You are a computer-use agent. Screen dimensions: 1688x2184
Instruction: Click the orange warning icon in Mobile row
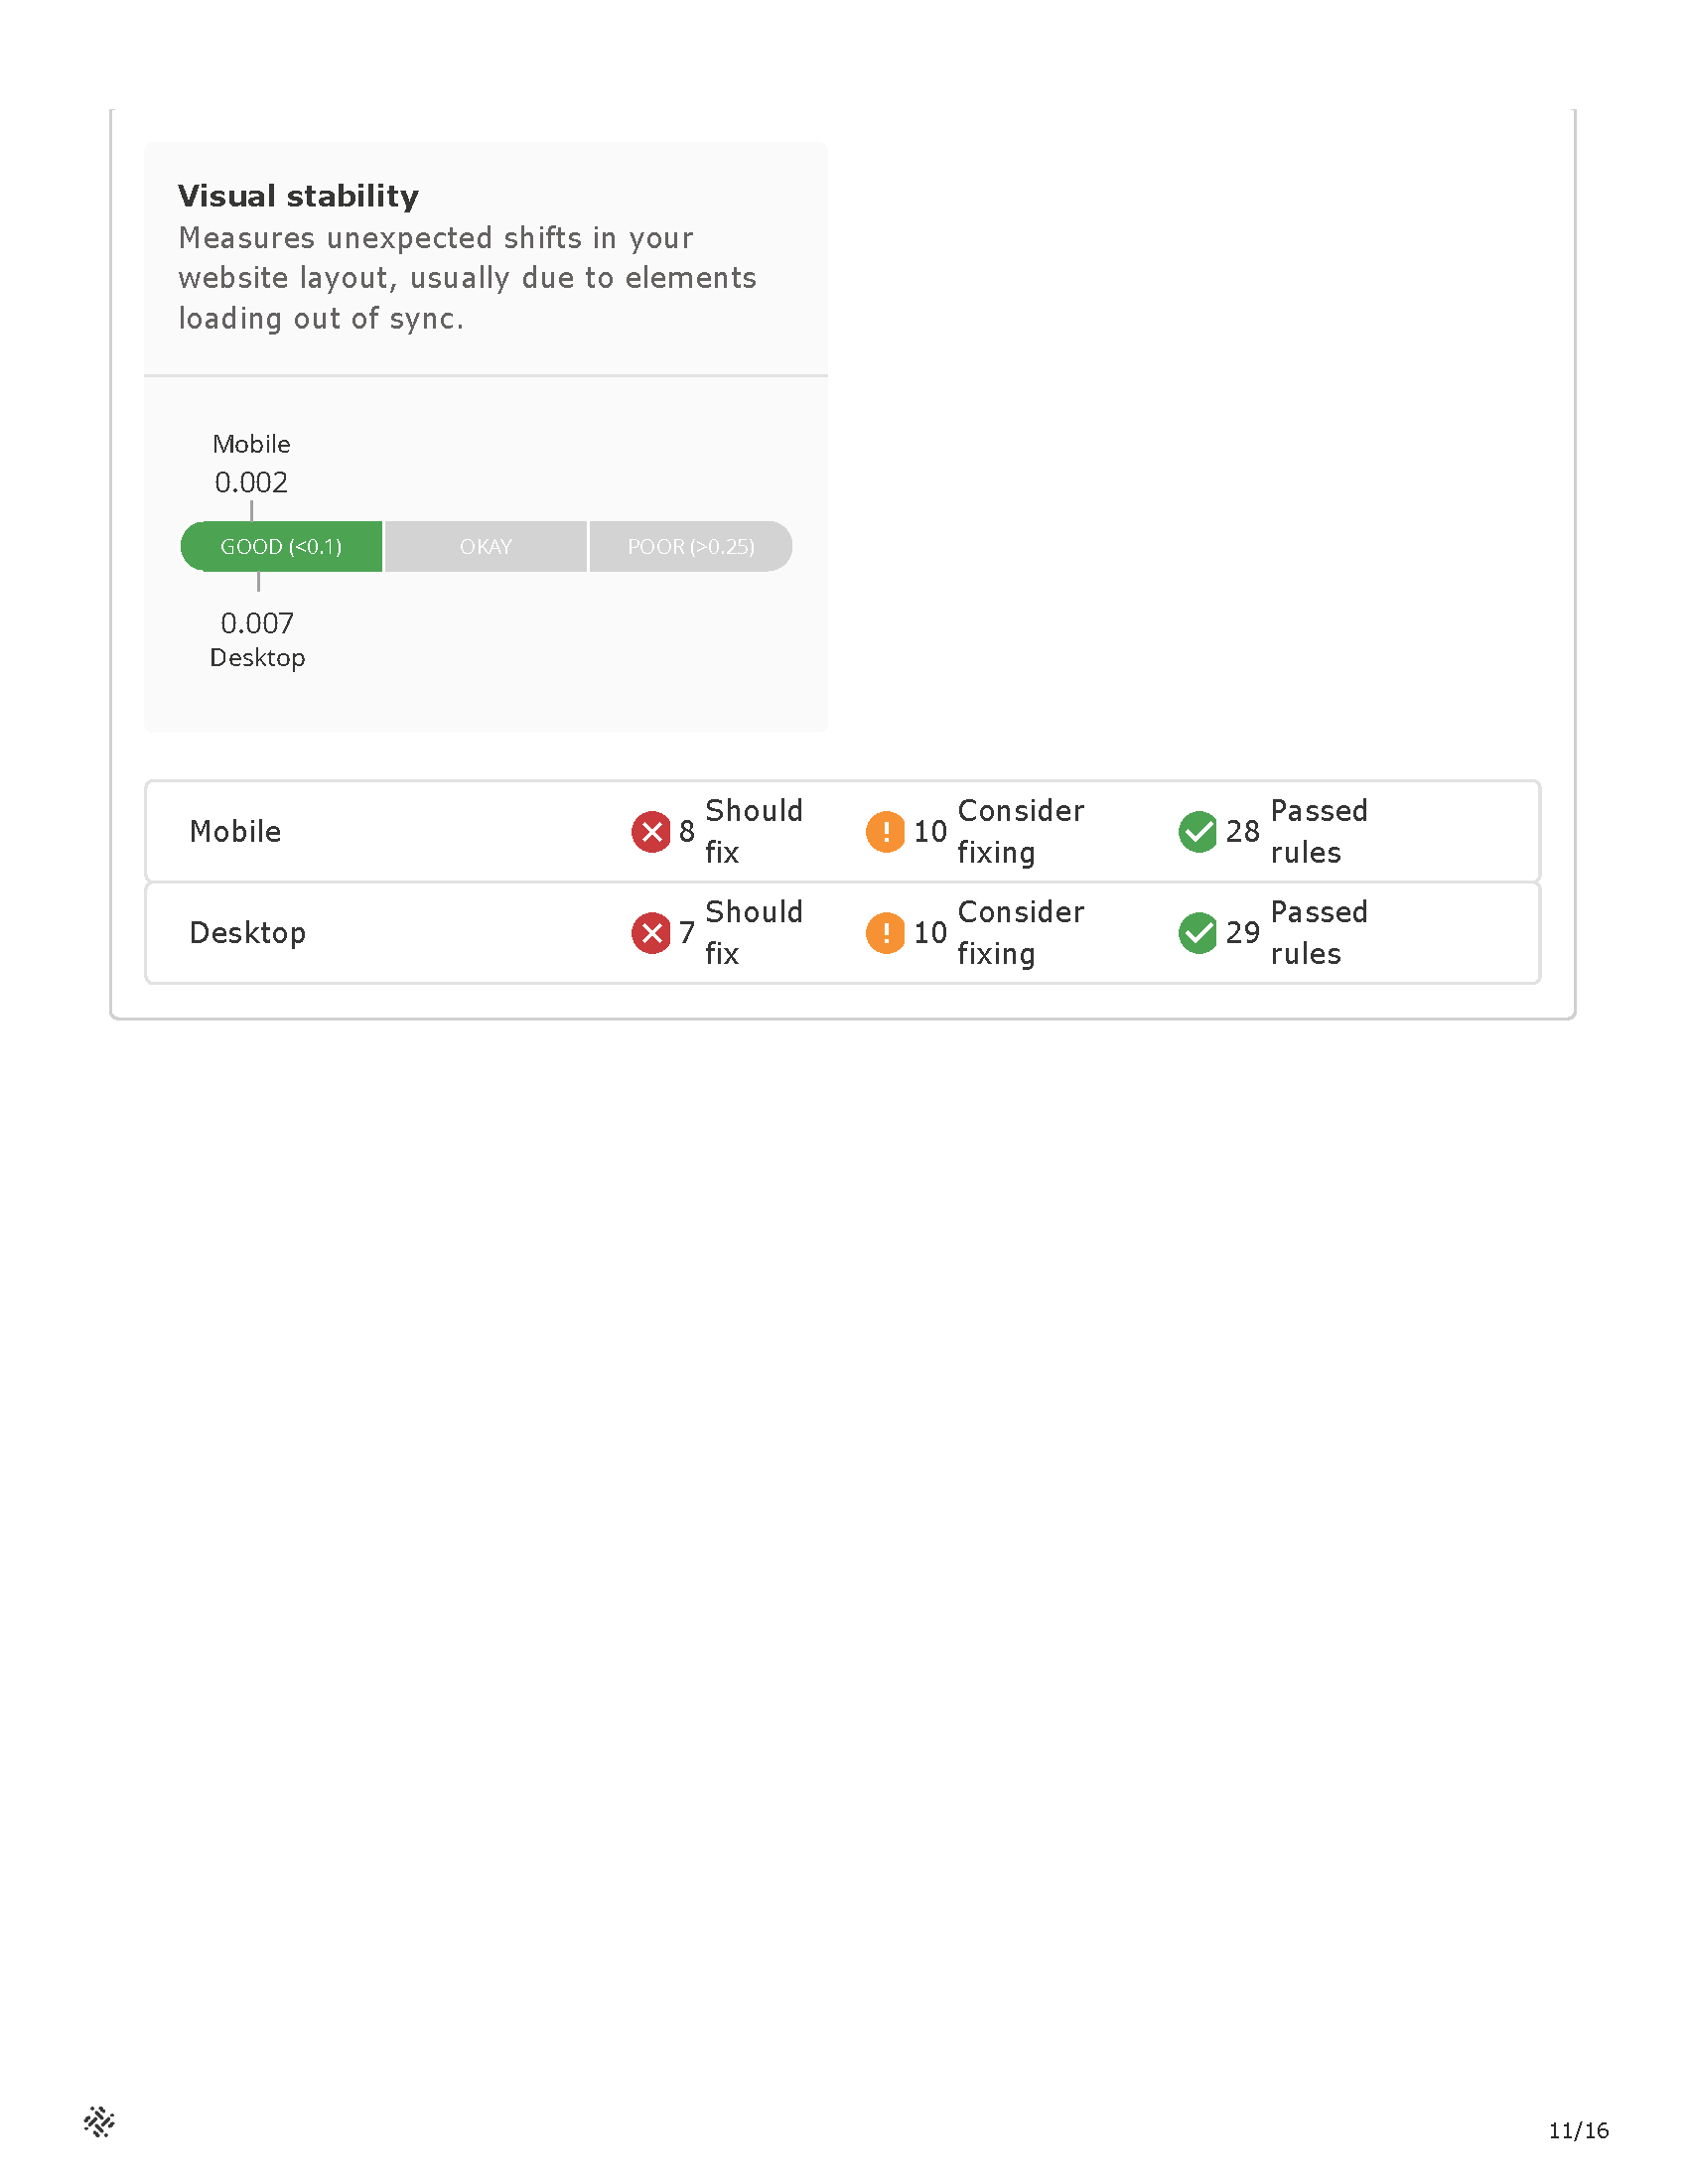click(885, 832)
